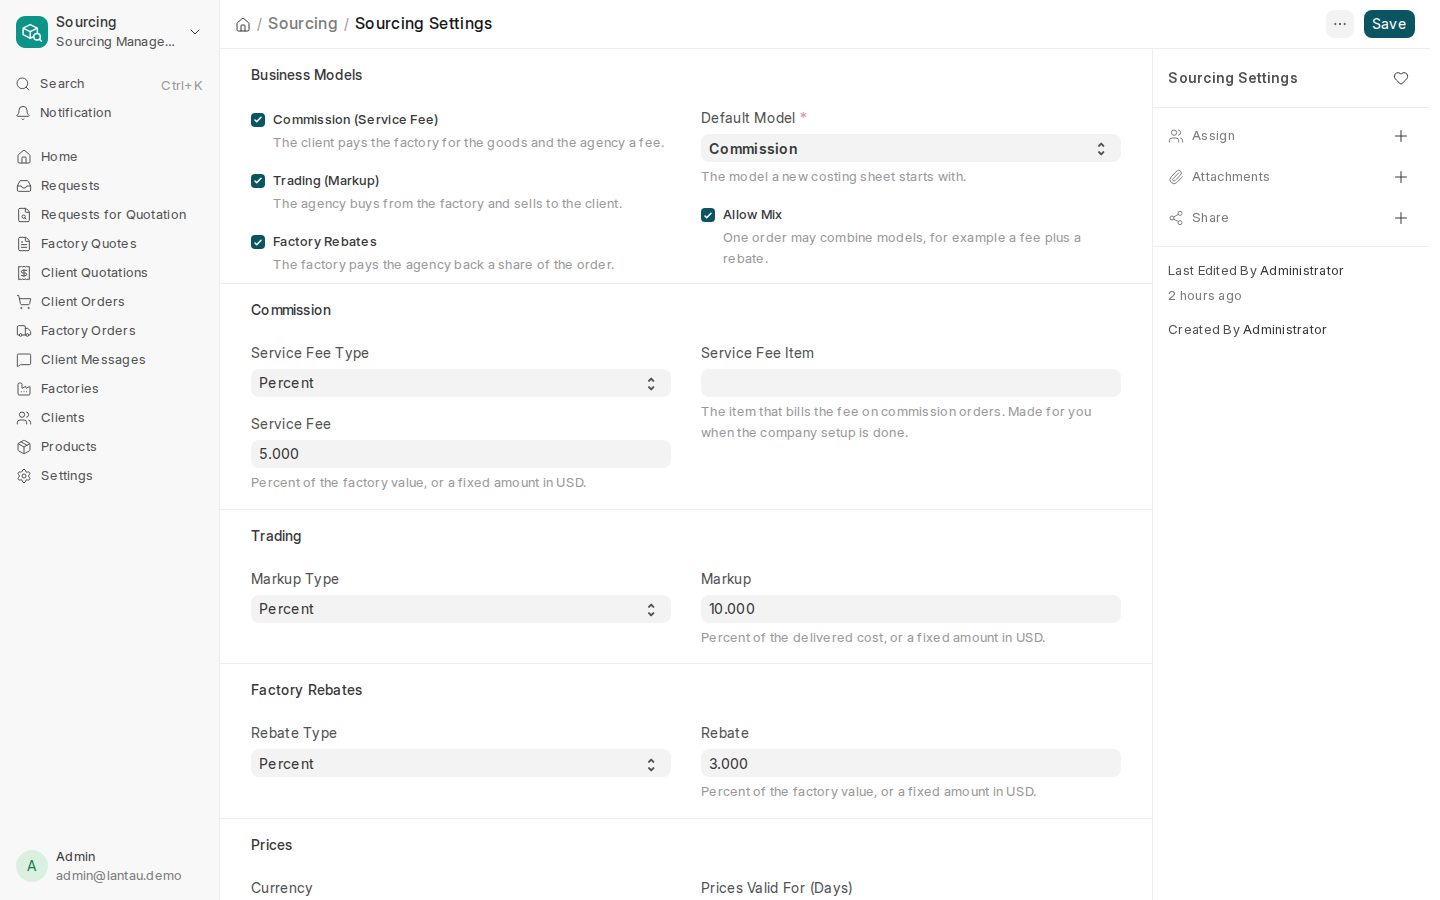1440x900 pixels.
Task: Click the Client Orders cart icon
Action: [x=24, y=302]
